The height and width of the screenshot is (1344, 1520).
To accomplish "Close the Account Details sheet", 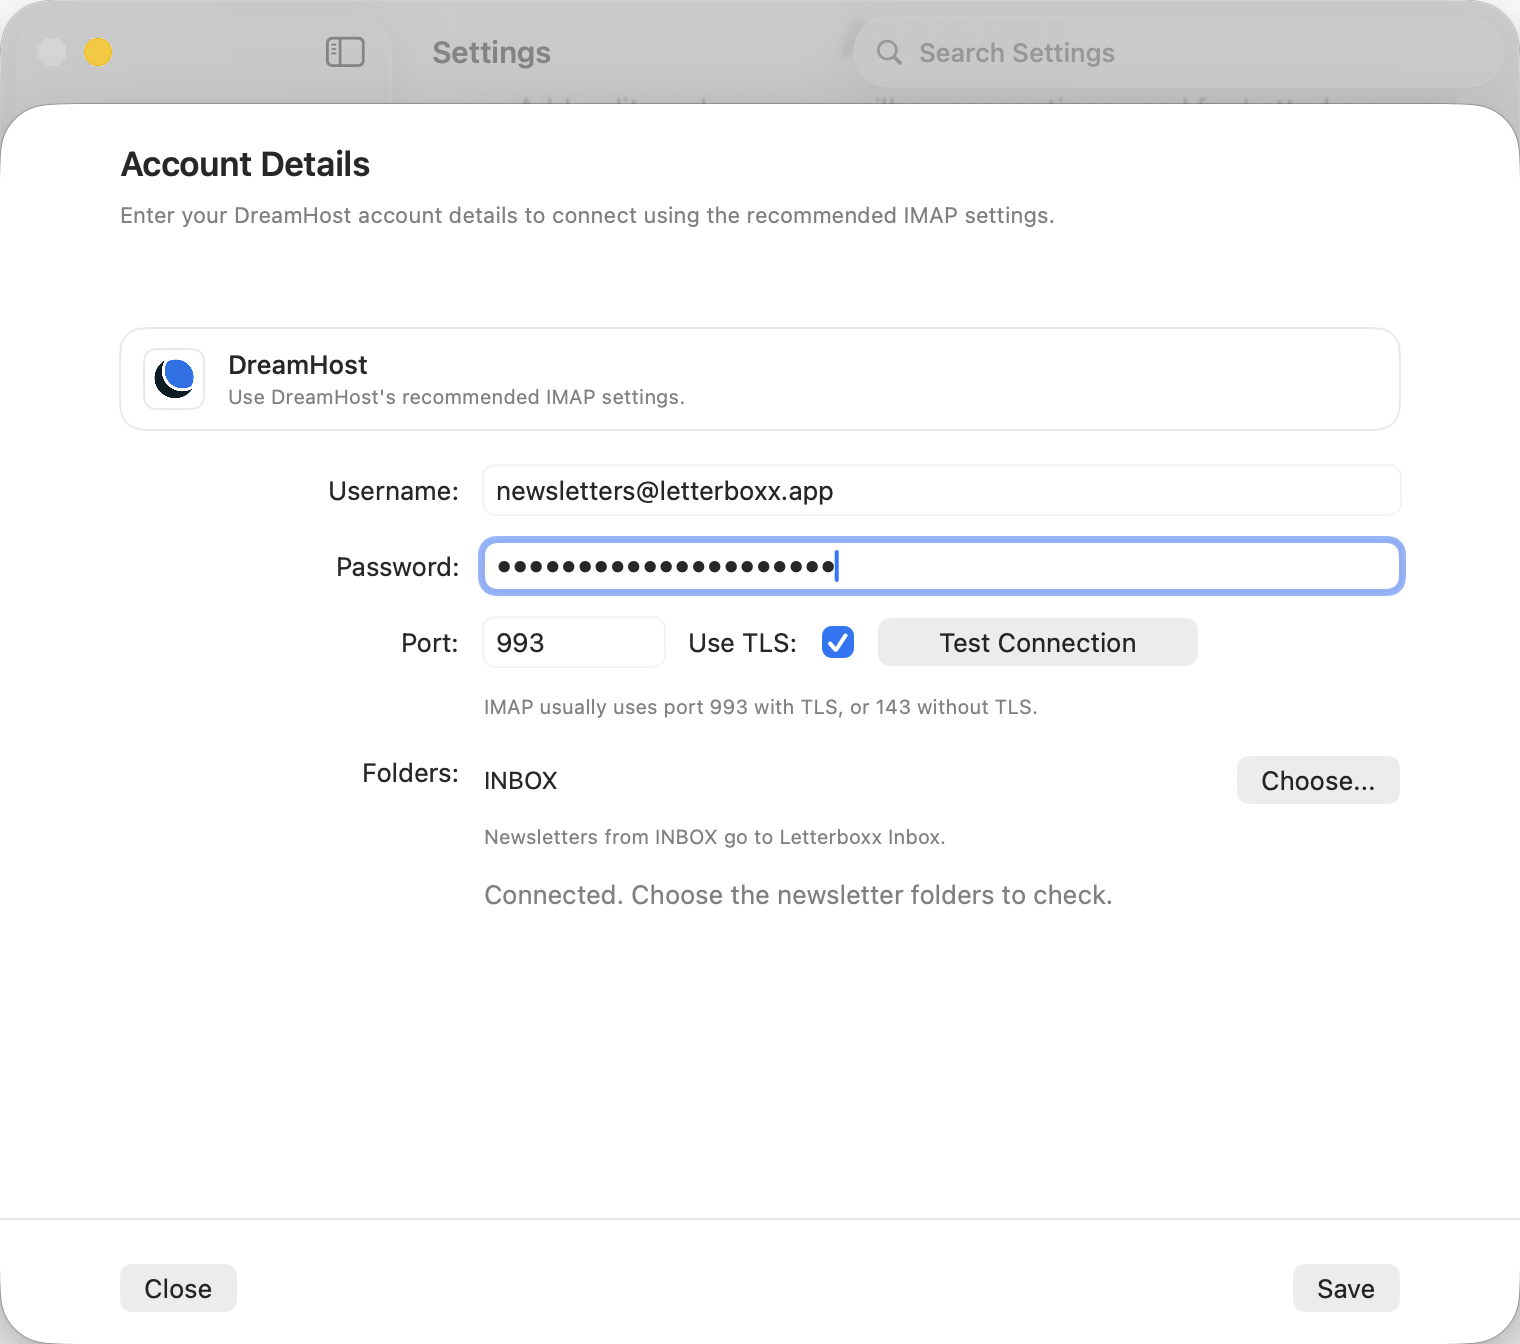I will click(178, 1288).
